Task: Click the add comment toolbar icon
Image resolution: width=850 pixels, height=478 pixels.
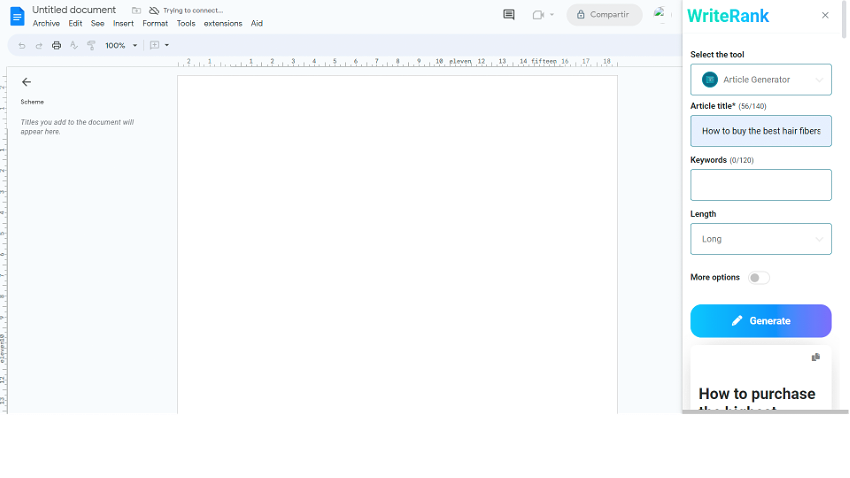Action: pos(154,46)
